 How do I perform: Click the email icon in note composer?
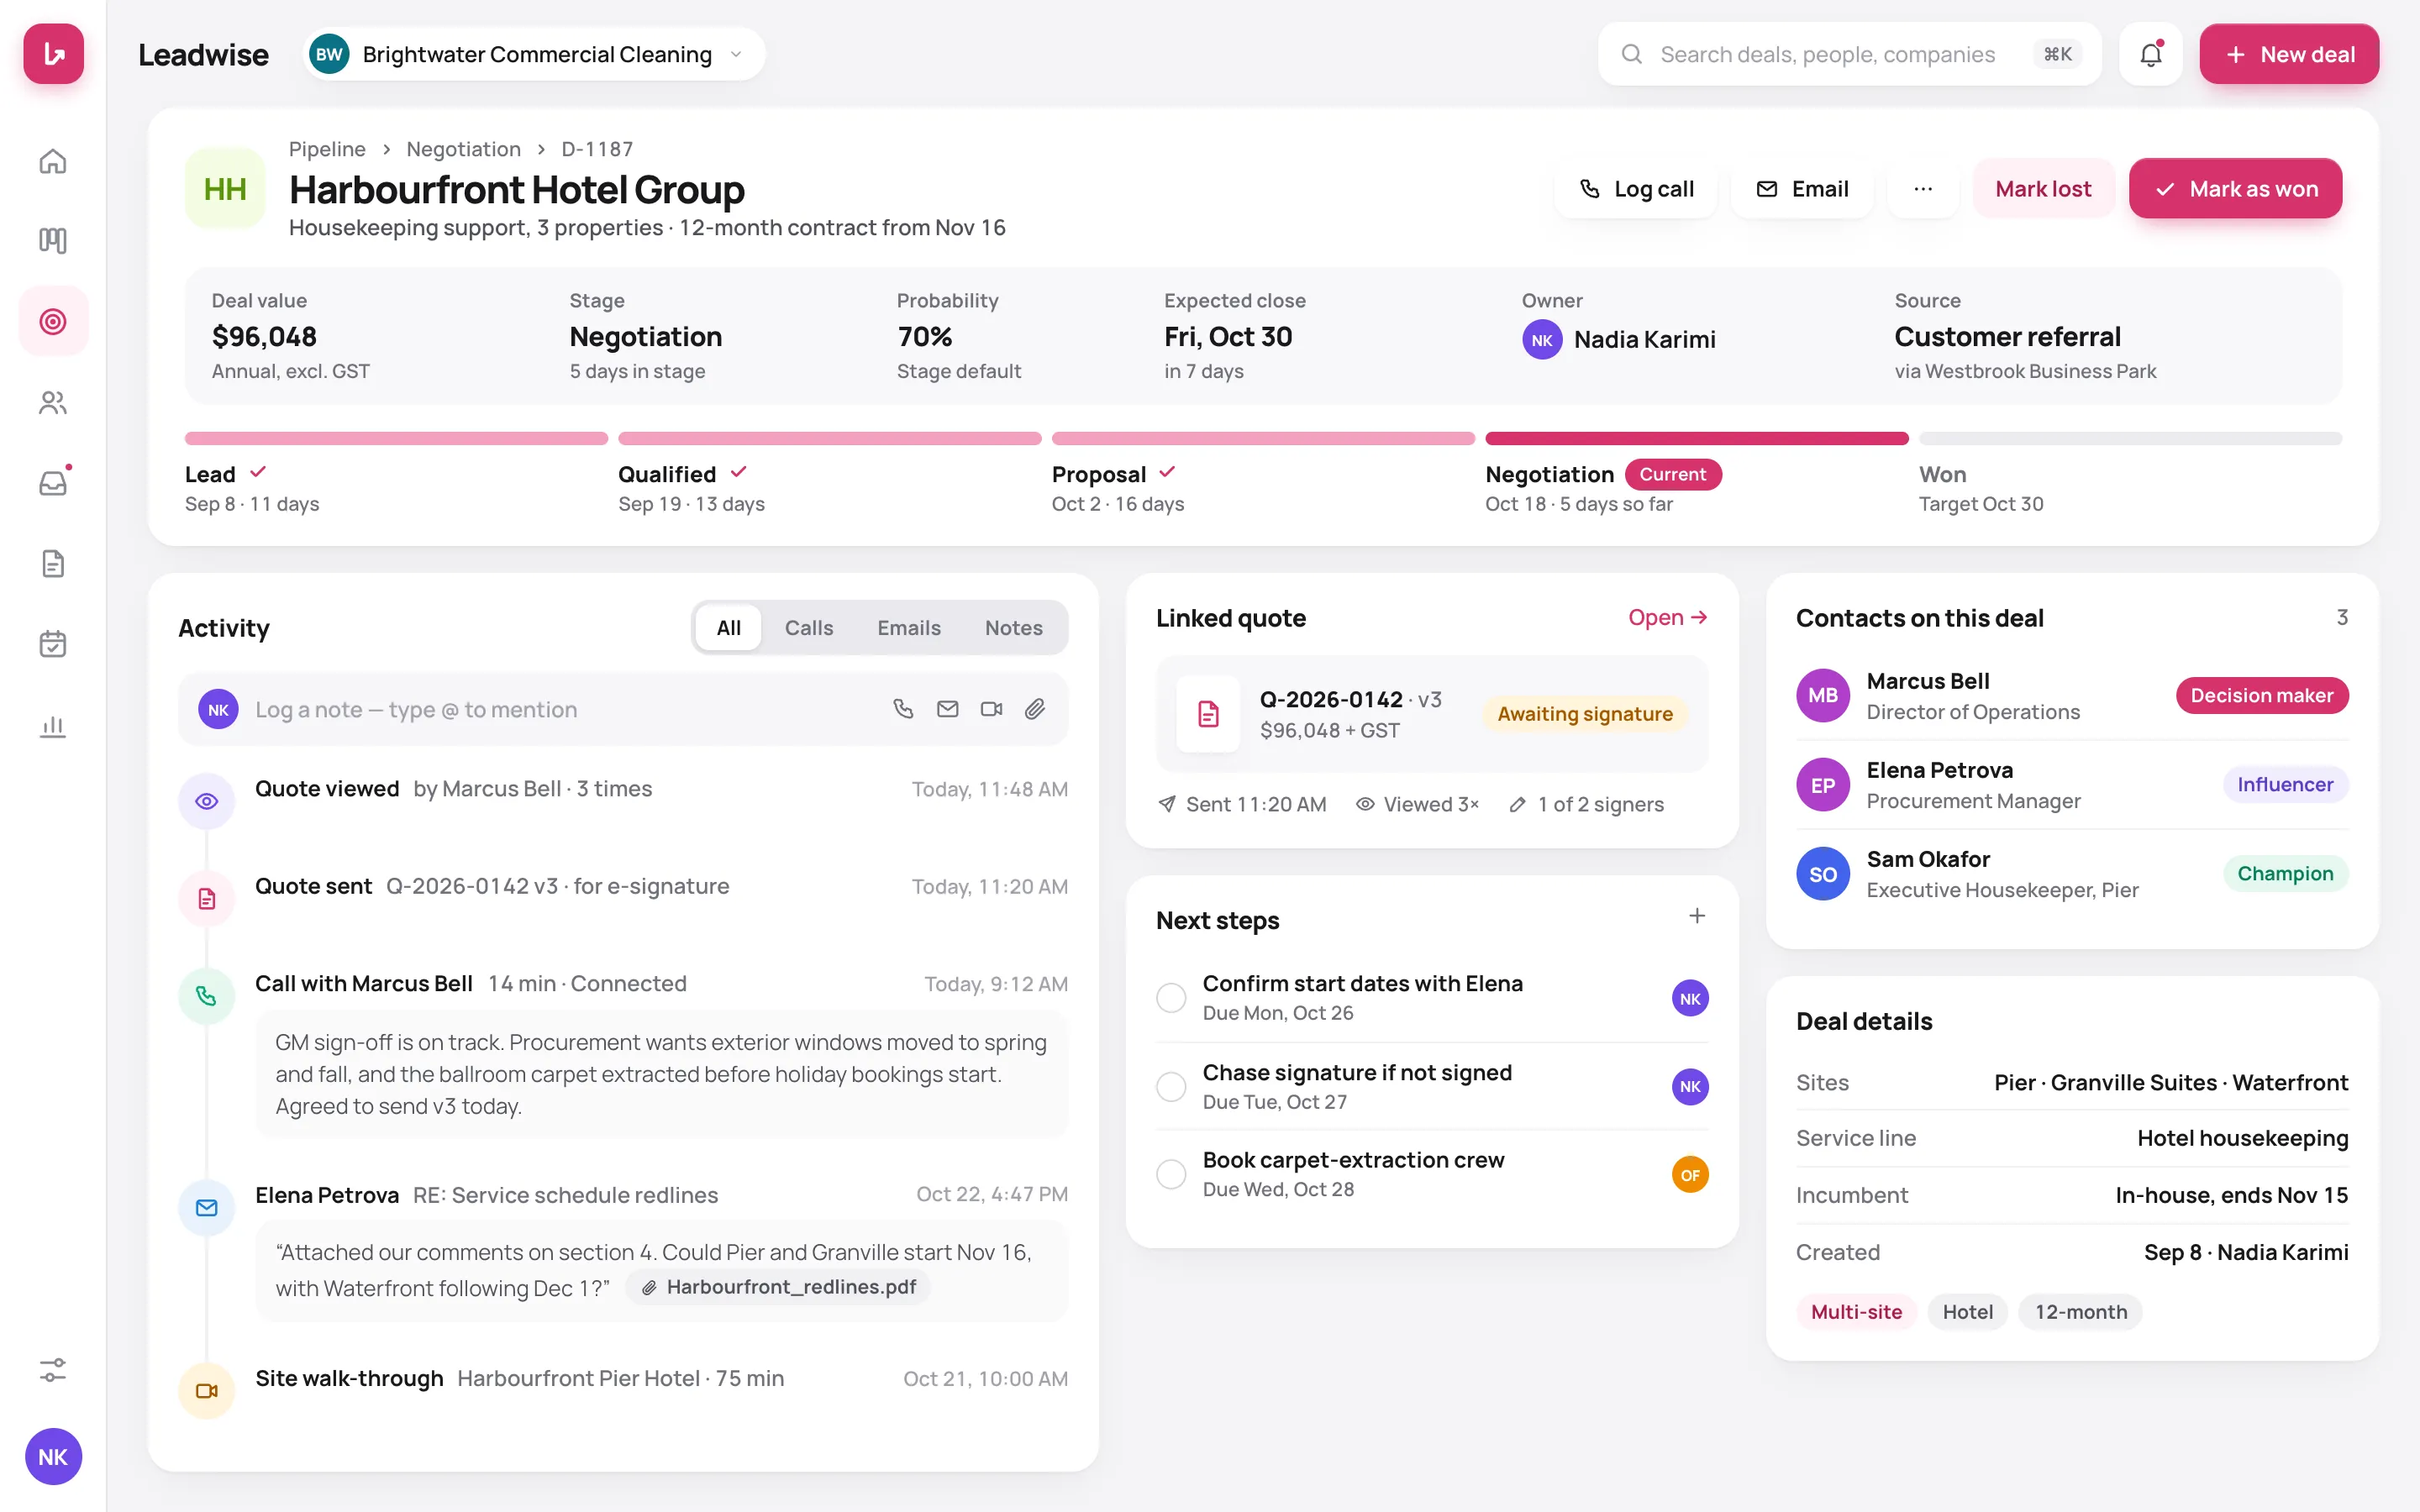click(947, 709)
